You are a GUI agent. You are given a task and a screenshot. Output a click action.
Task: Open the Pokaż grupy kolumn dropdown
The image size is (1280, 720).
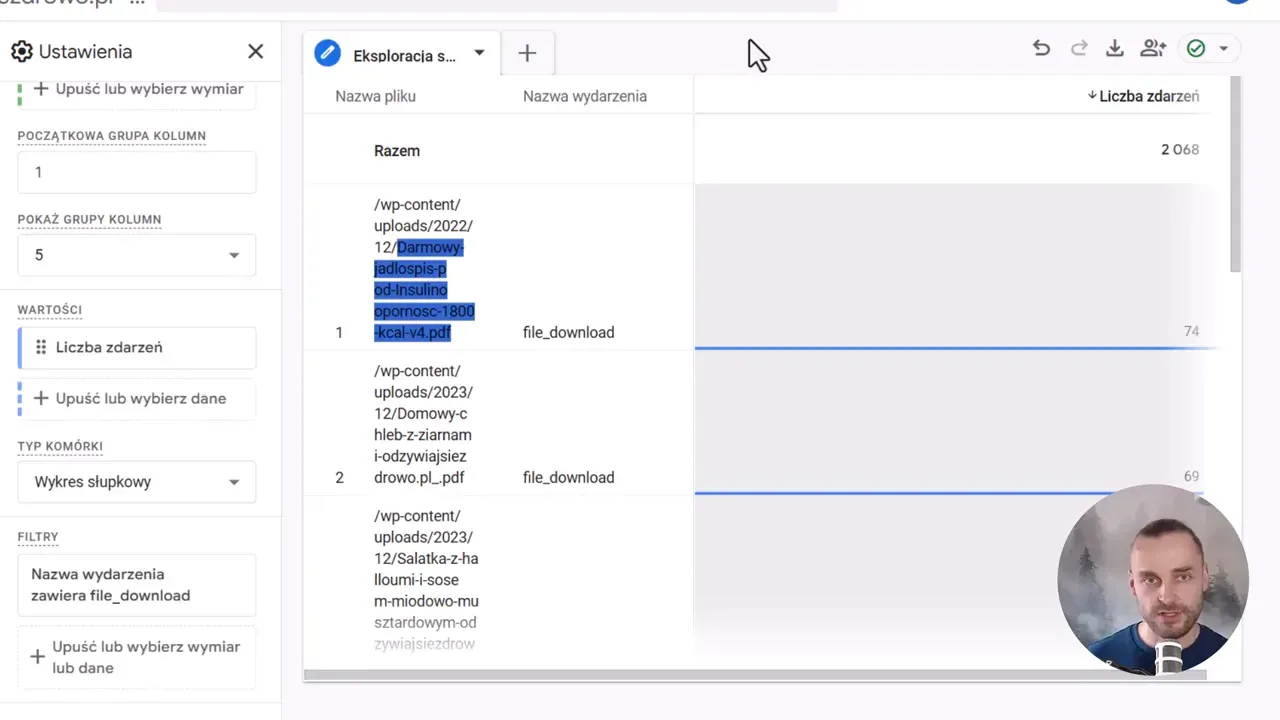pyautogui.click(x=137, y=255)
